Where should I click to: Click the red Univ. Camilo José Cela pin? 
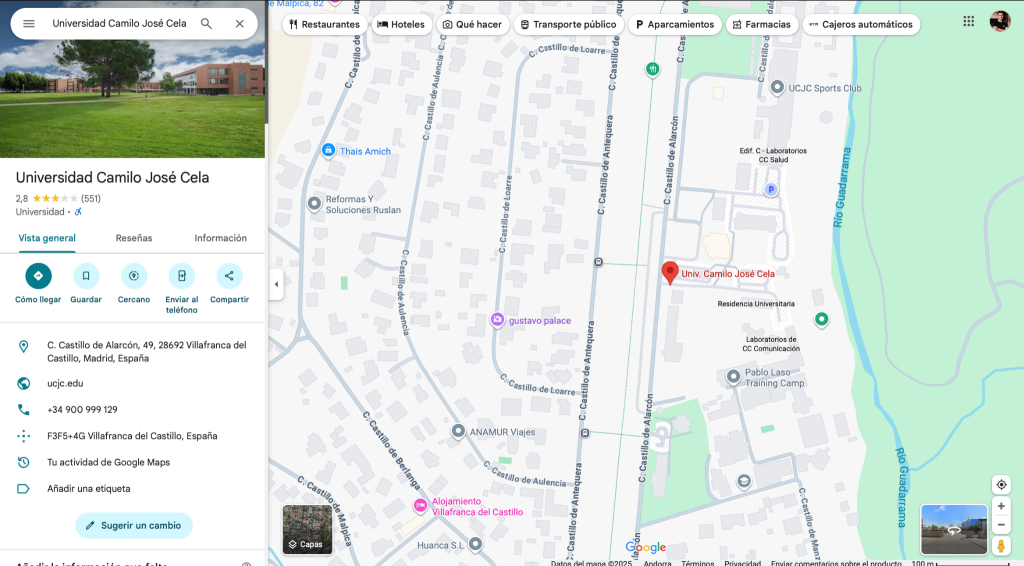669,272
